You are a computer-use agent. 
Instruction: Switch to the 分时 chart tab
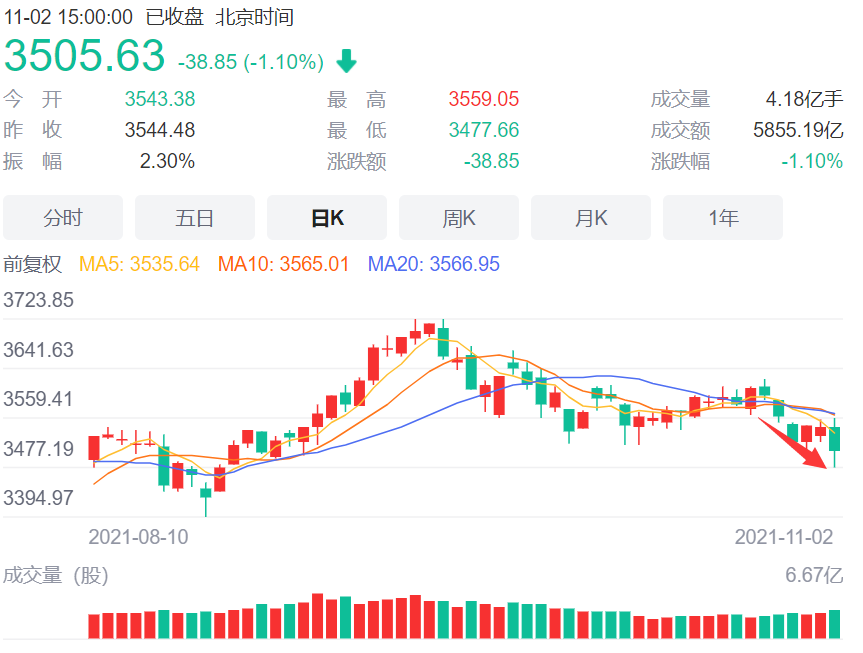(63, 218)
